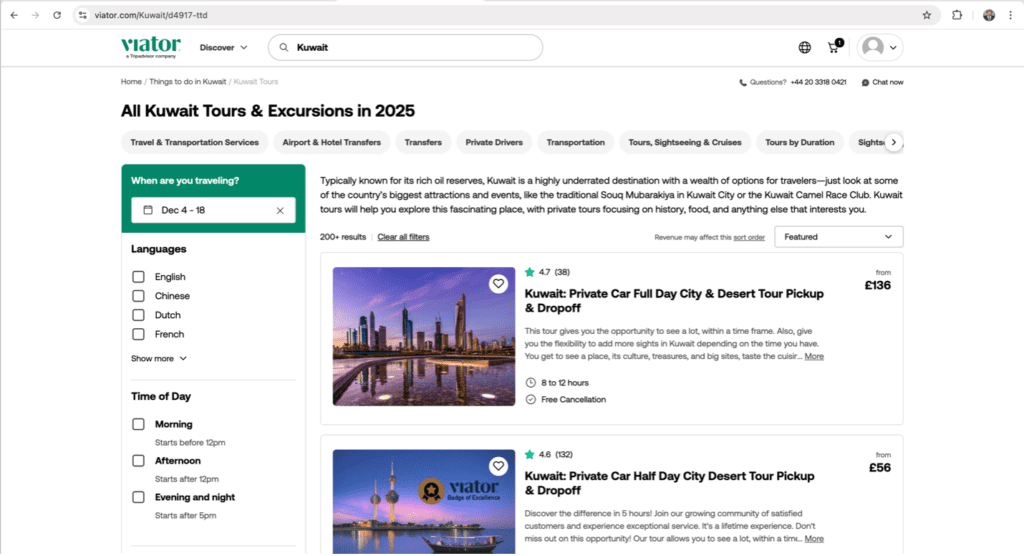Open Chrome profile avatar
The height and width of the screenshot is (556, 1024).
(989, 15)
